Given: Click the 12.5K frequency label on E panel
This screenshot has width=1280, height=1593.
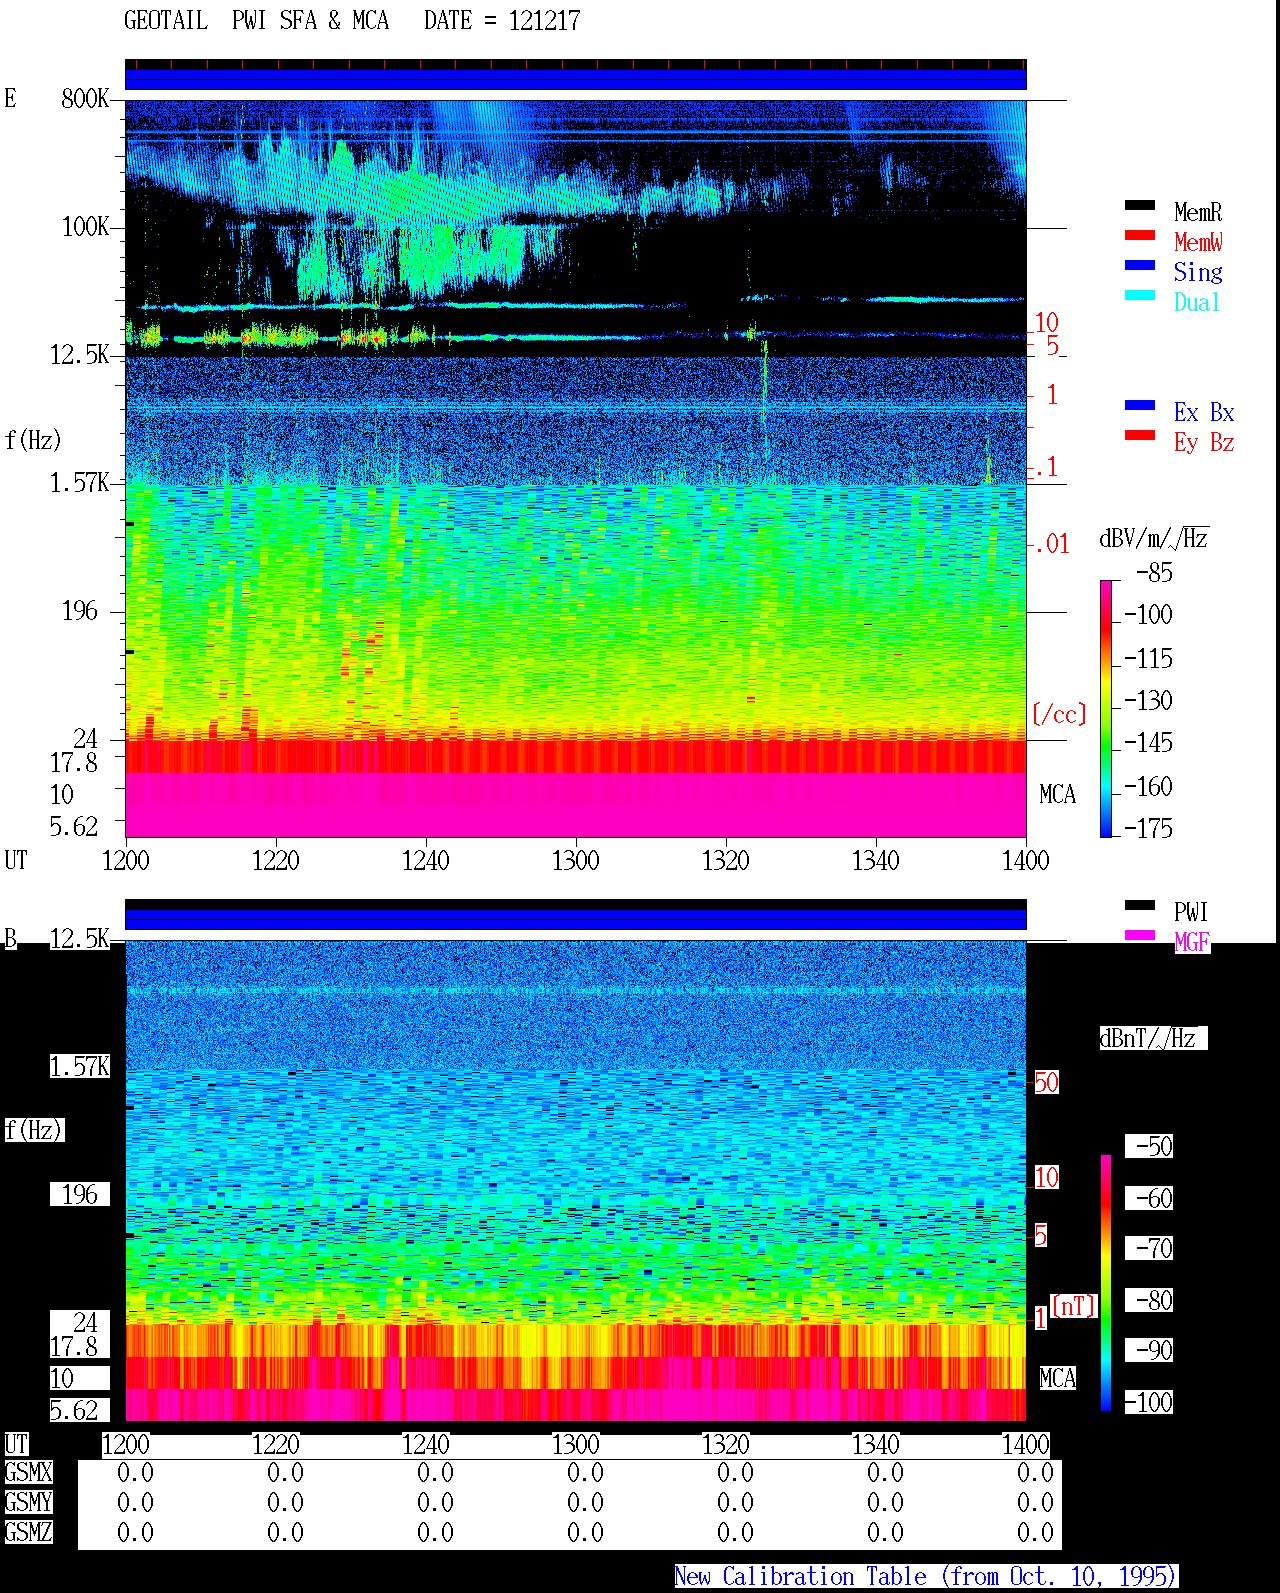Looking at the screenshot, I should (79, 354).
